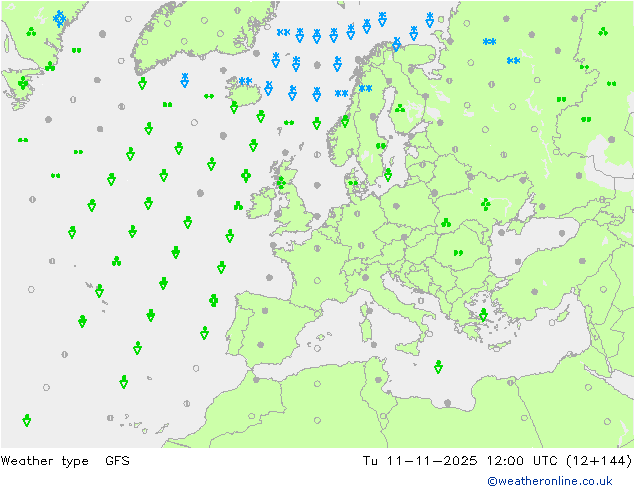Click the green rain symbol just west of Ireland
Viewport: 634px width, 490px height.
coord(238,206)
